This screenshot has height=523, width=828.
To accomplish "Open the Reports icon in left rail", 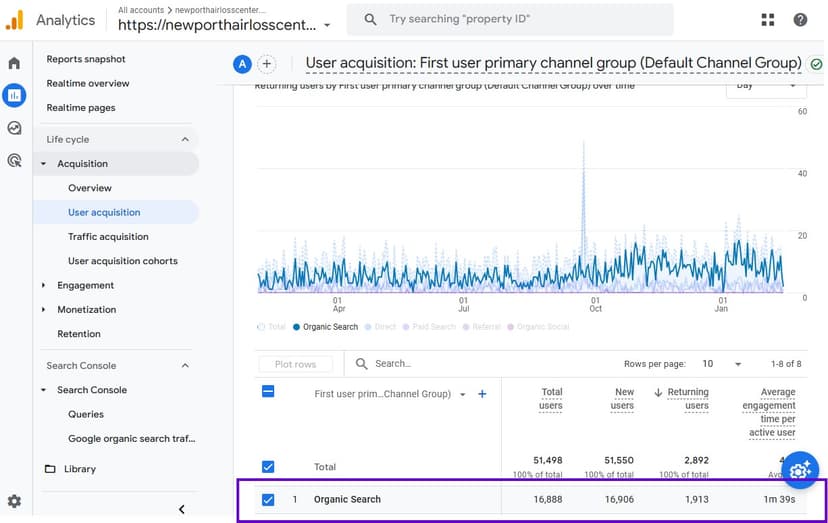I will (14, 96).
